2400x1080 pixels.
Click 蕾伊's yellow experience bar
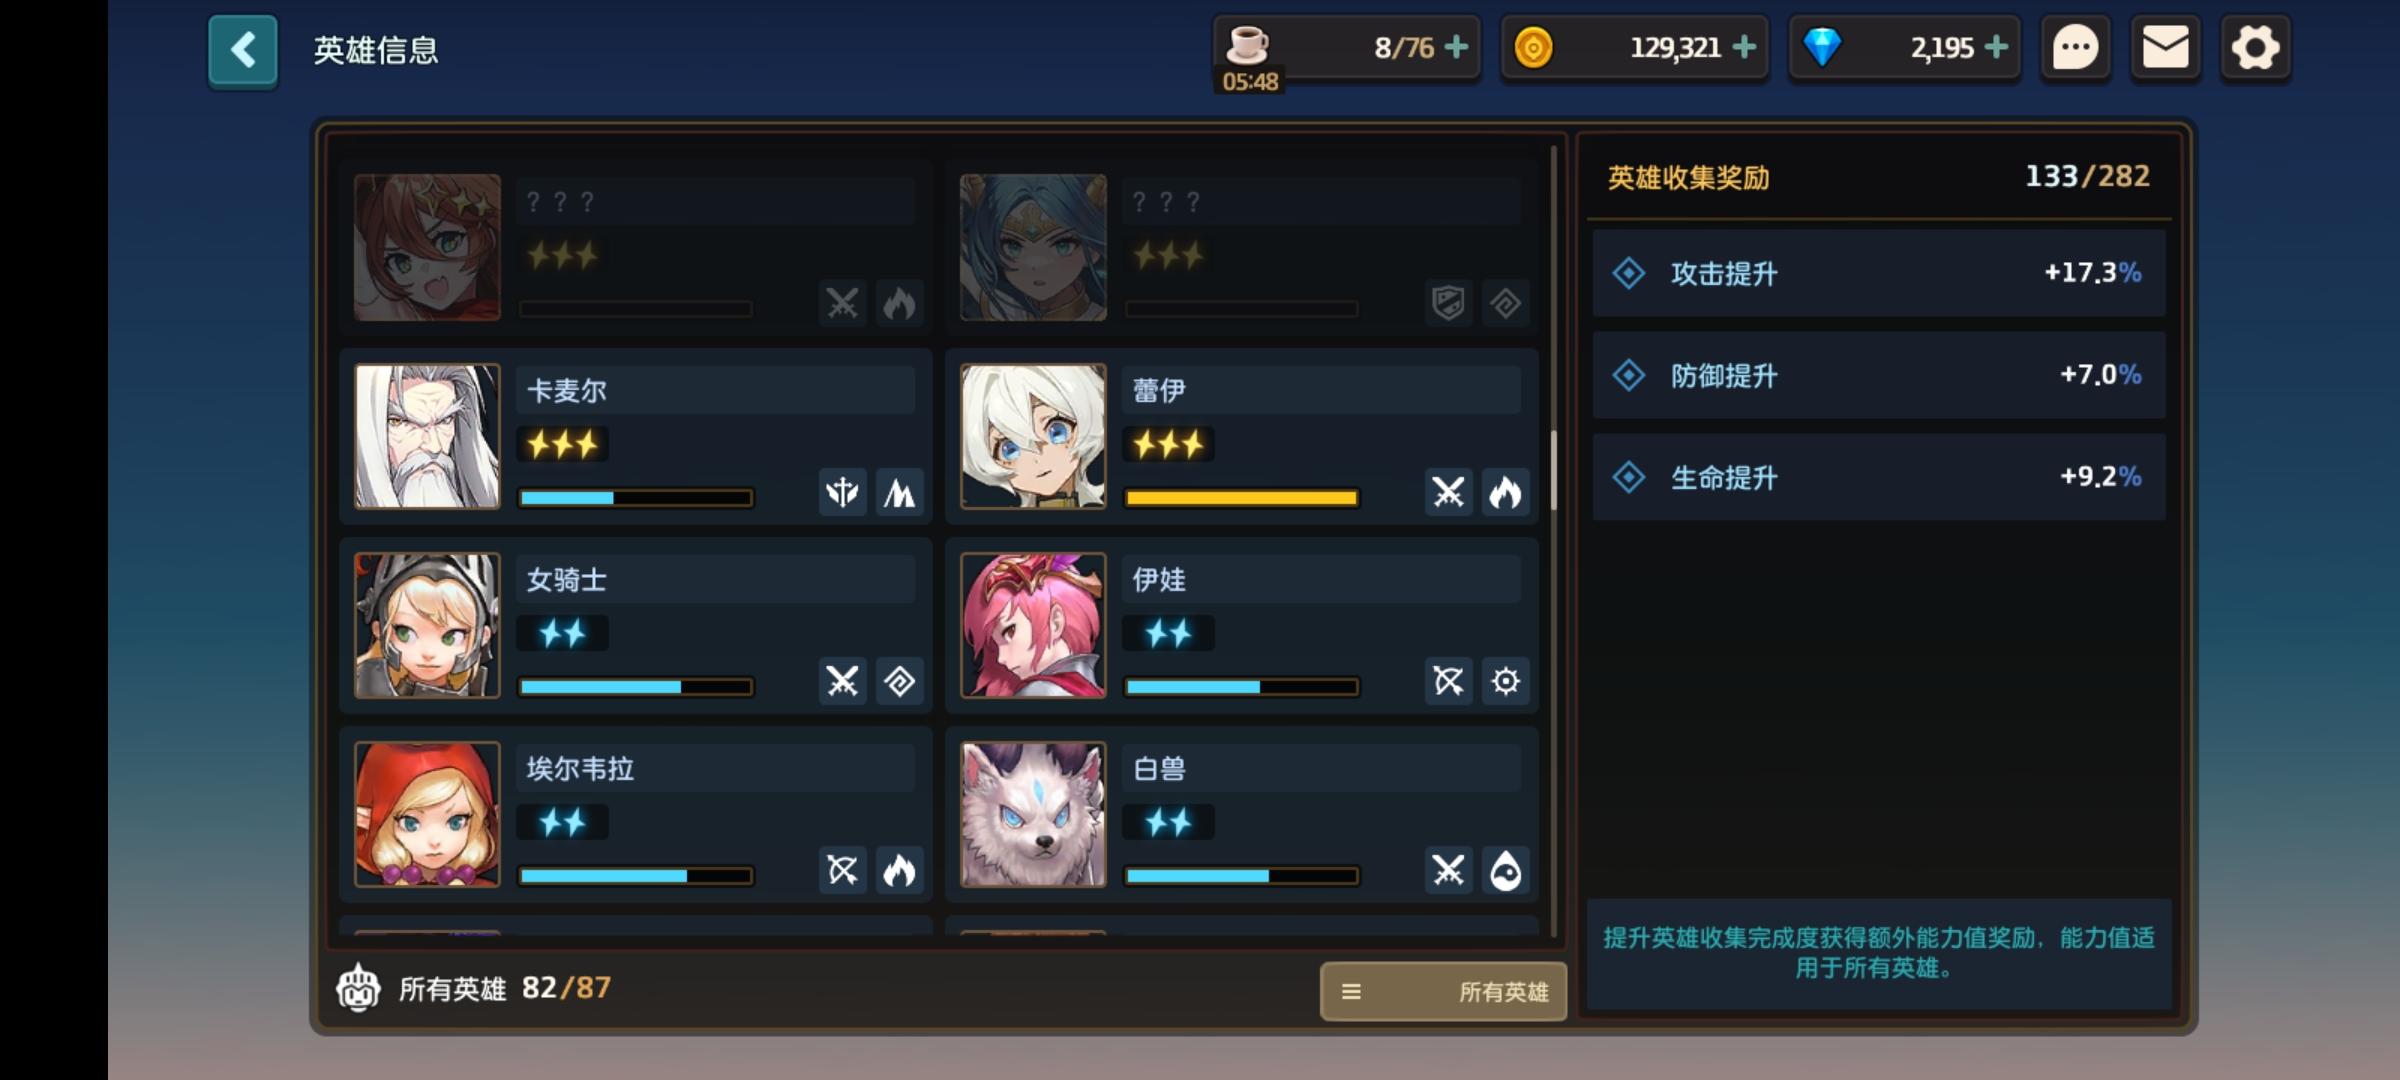point(1241,498)
